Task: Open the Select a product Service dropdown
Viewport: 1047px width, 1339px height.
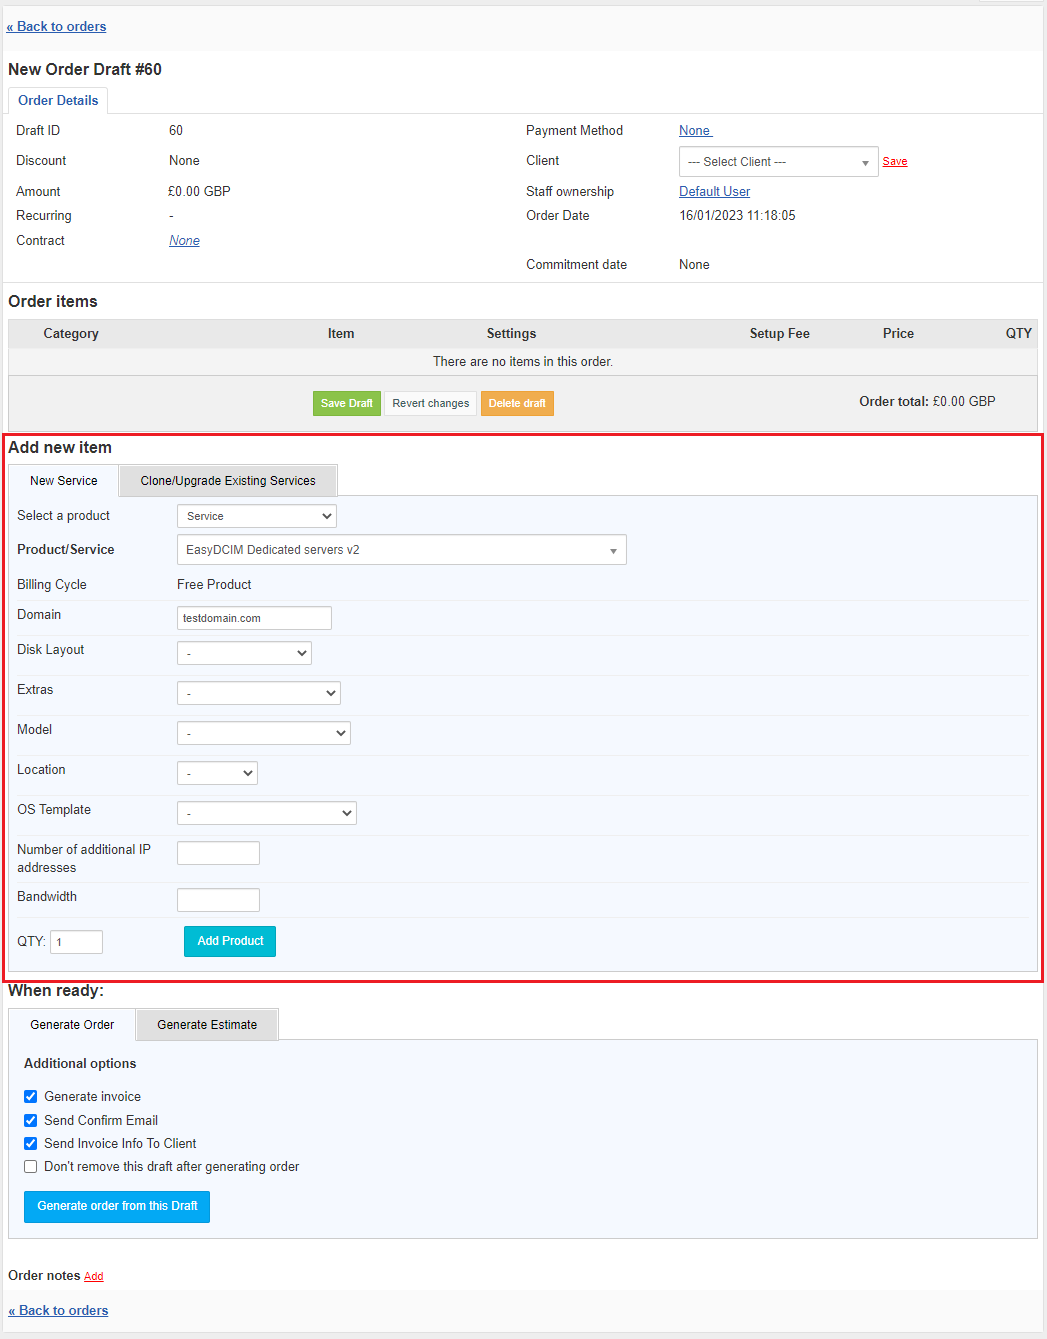Action: pyautogui.click(x=257, y=516)
